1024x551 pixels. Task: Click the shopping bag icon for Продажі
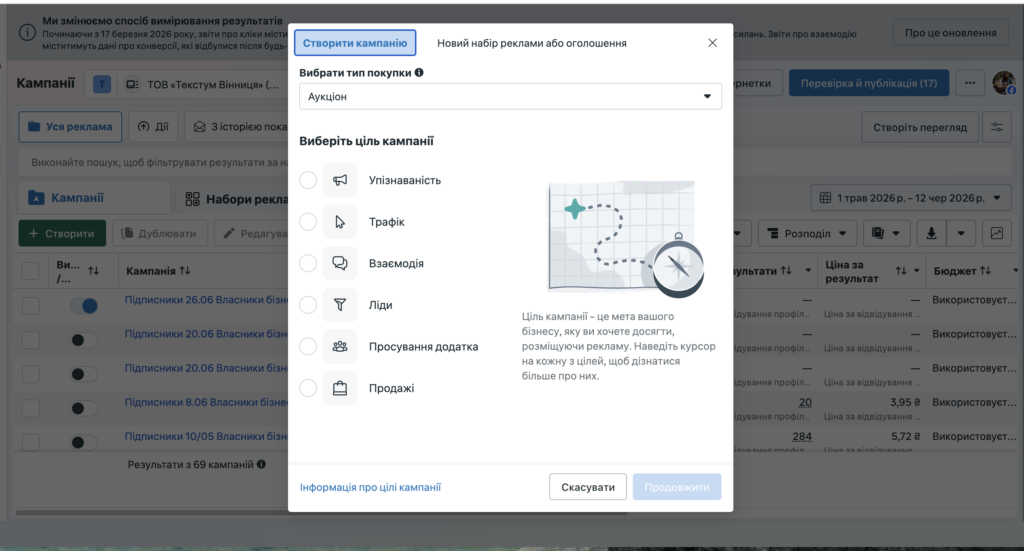tap(340, 388)
